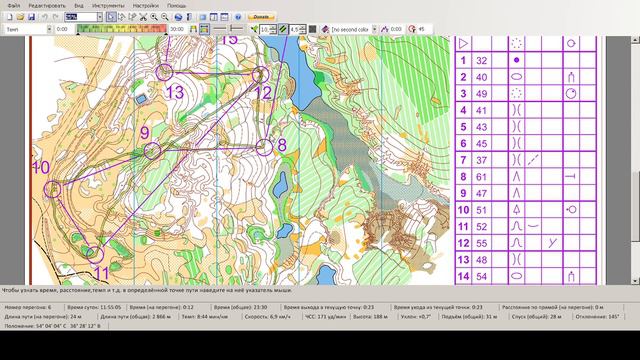Click the red compass icon near 45
Viewport: 640px width, 360px height.
pos(412,29)
